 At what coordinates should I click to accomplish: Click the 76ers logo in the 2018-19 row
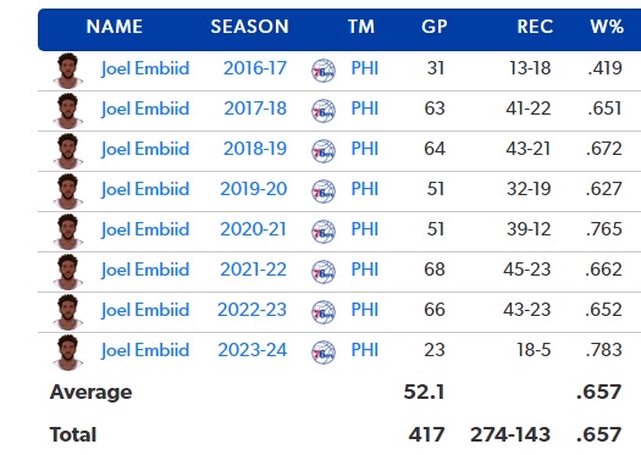pyautogui.click(x=323, y=150)
